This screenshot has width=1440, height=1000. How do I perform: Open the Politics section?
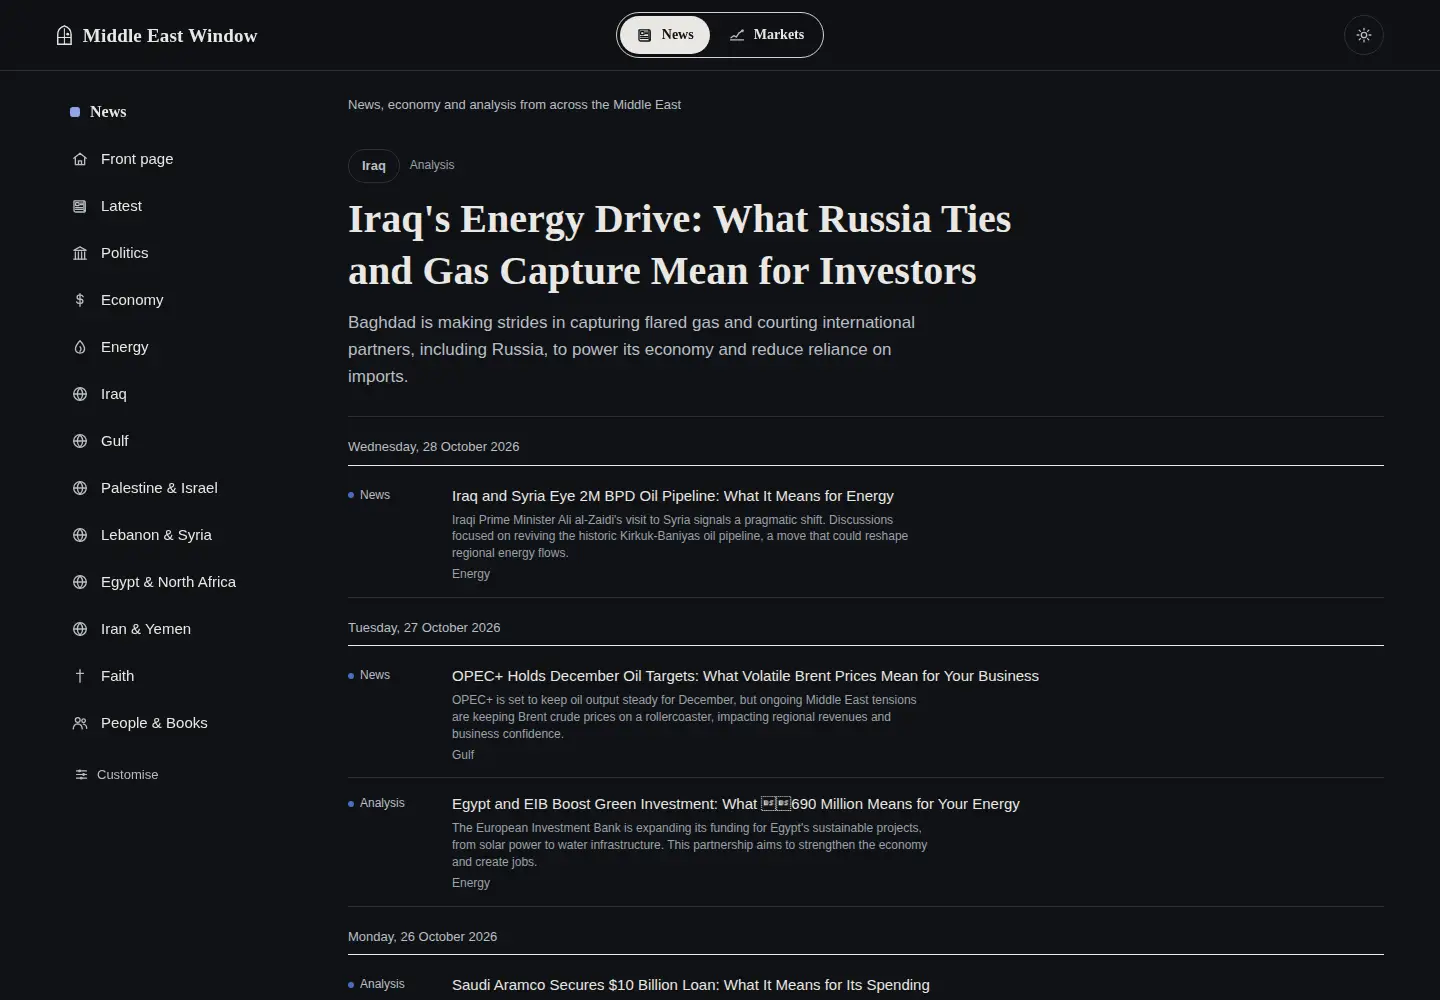pos(124,253)
